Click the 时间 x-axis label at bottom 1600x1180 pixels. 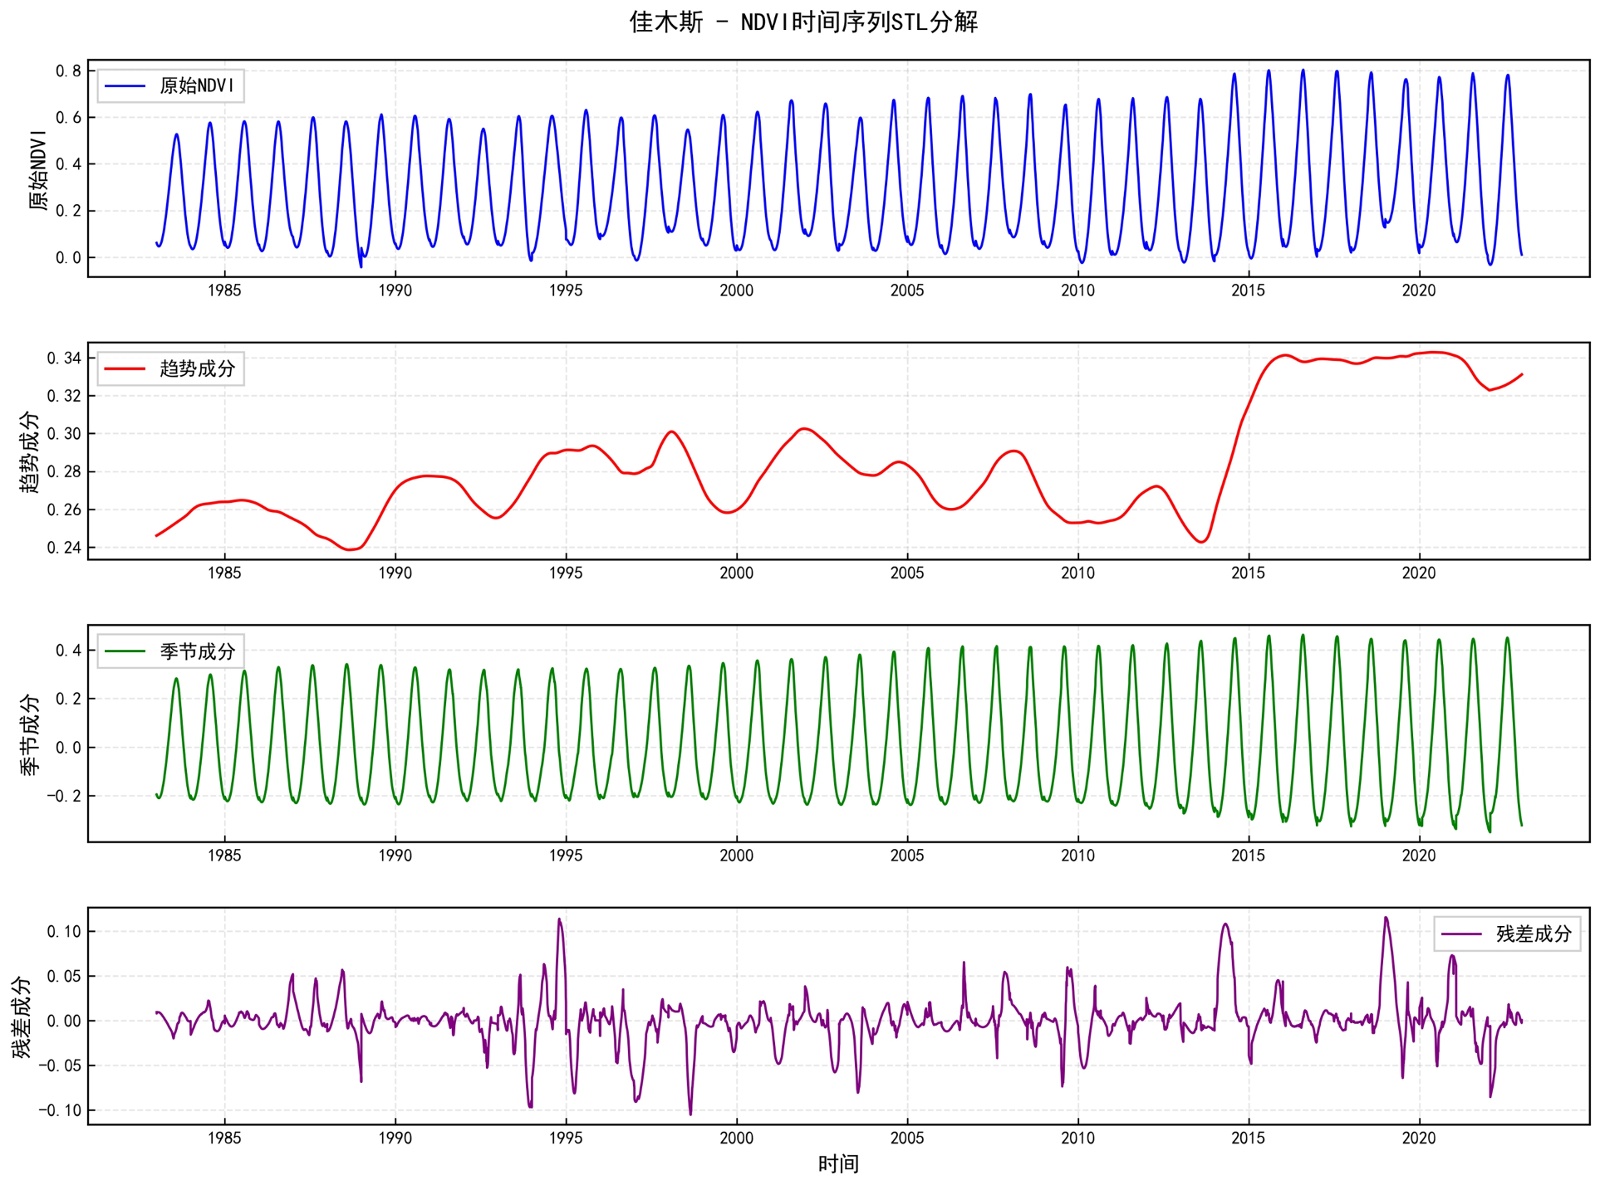point(838,1164)
